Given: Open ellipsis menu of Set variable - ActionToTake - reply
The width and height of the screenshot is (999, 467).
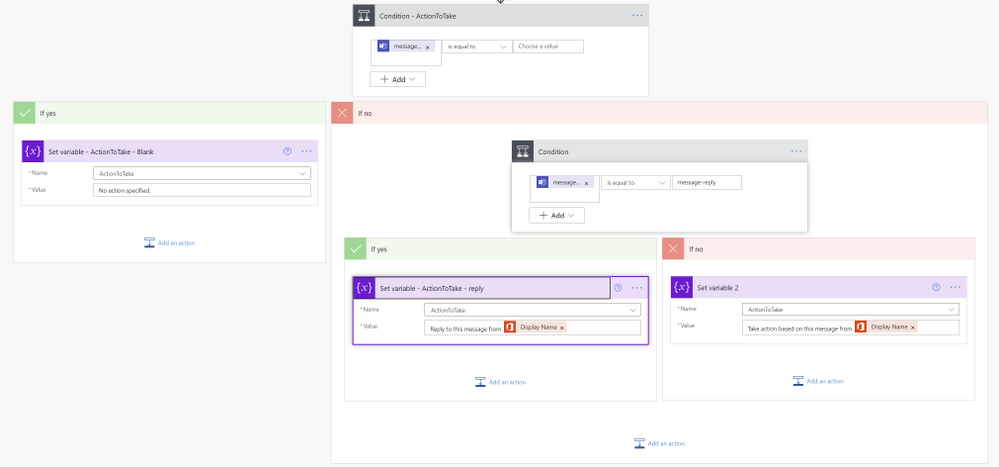Looking at the screenshot, I should [637, 288].
